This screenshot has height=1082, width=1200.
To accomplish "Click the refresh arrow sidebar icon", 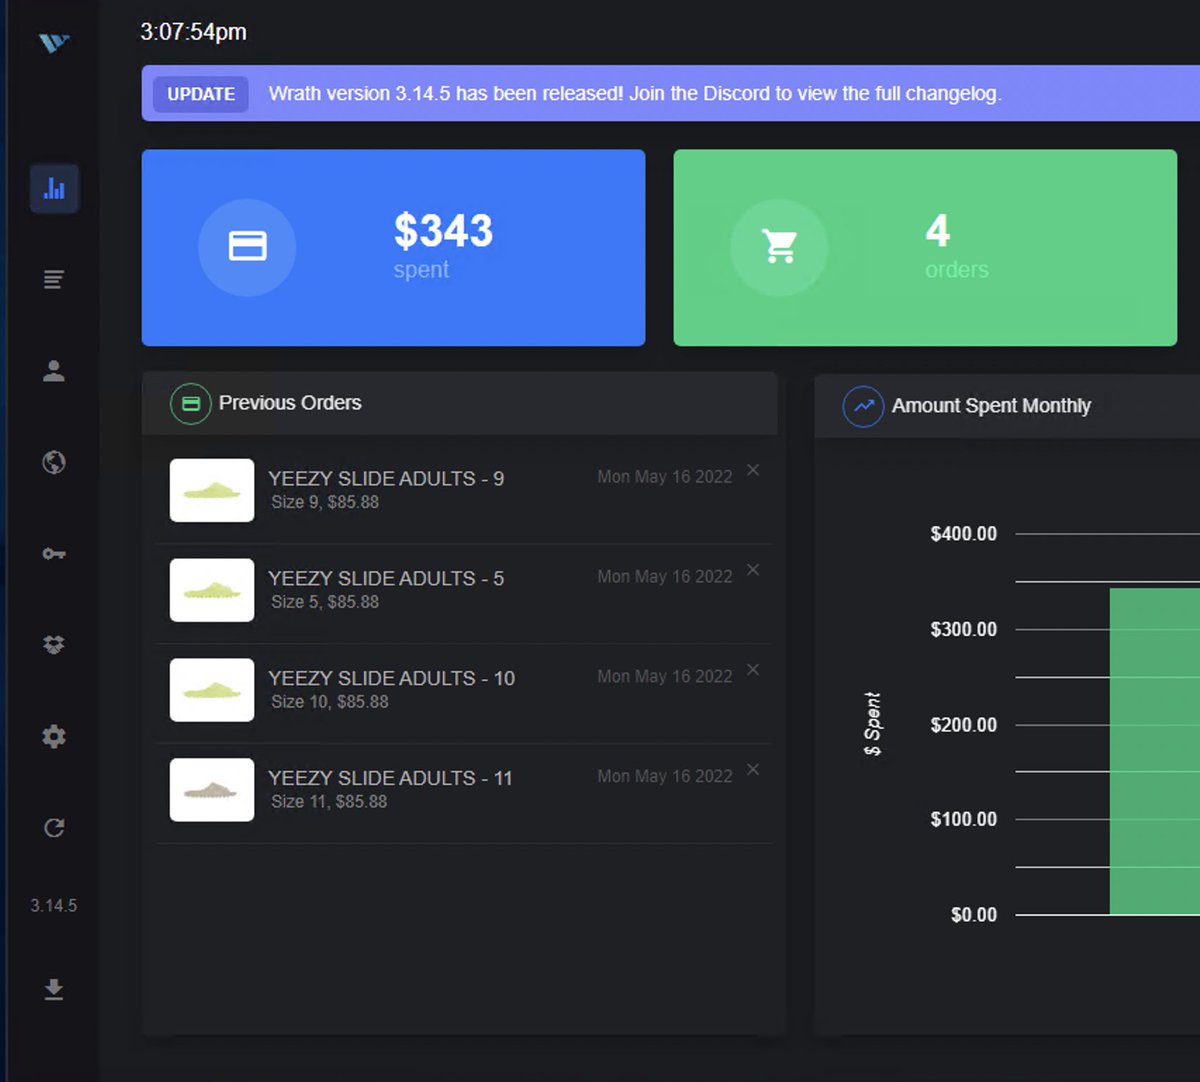I will (x=54, y=828).
